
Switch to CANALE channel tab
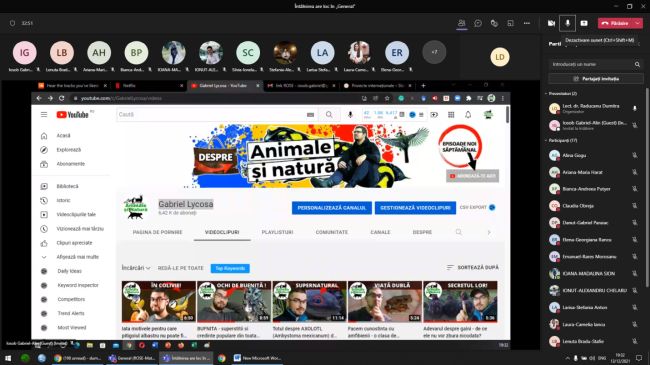[x=380, y=232]
